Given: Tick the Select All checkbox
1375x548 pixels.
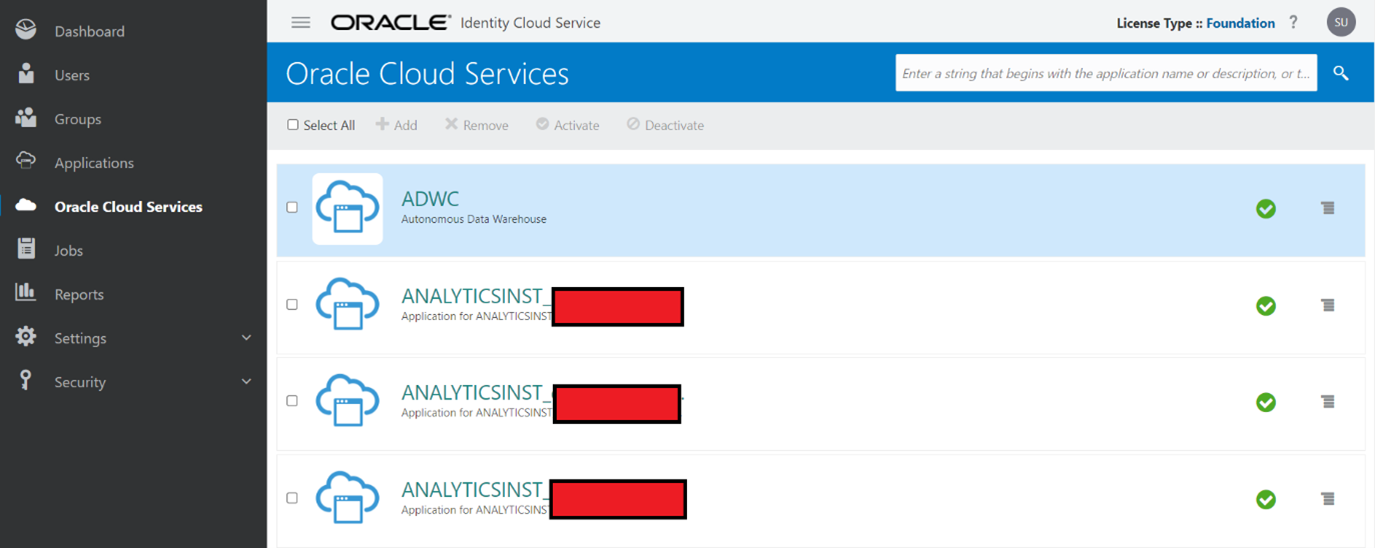Looking at the screenshot, I should 293,125.
